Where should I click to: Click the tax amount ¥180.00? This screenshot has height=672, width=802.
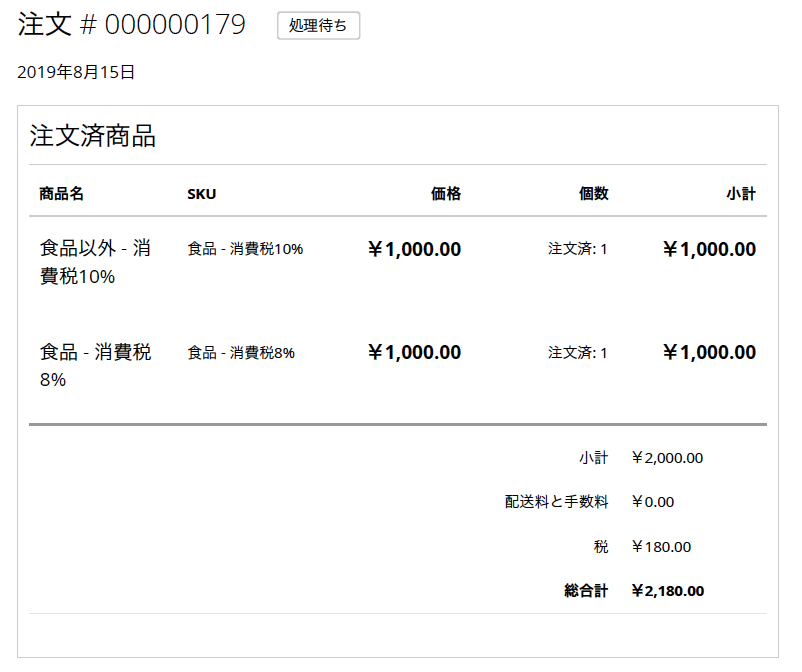point(661,547)
